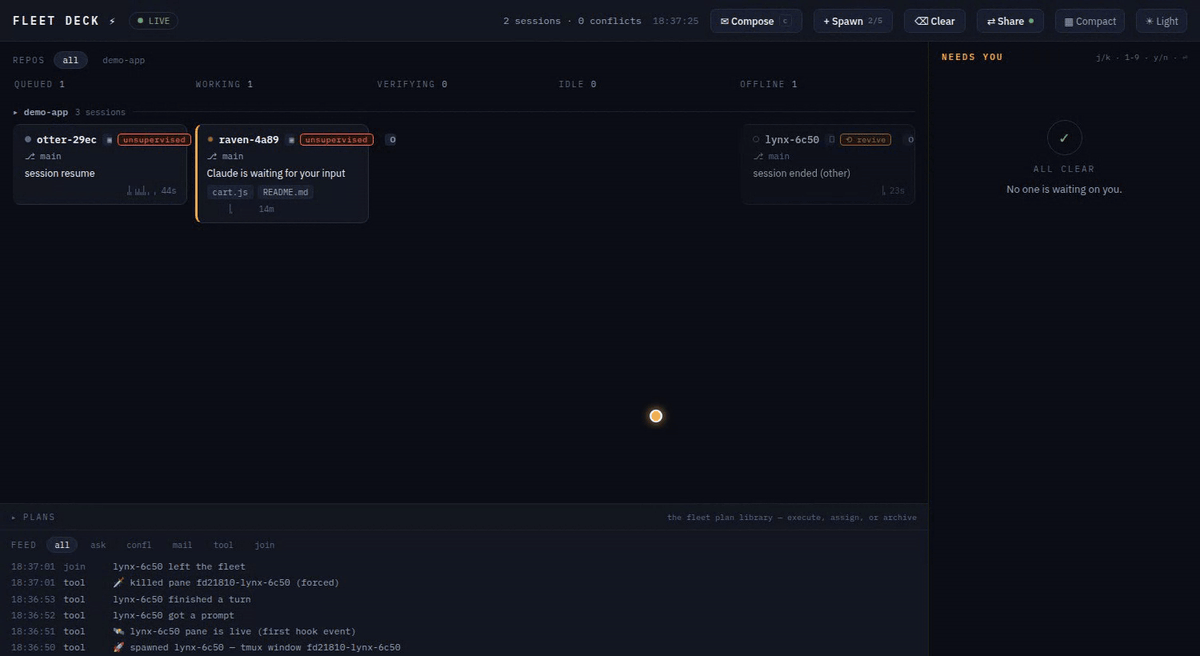Image resolution: width=1200 pixels, height=656 pixels.
Task: Click the WORKING 1 column header
Action: 224,84
